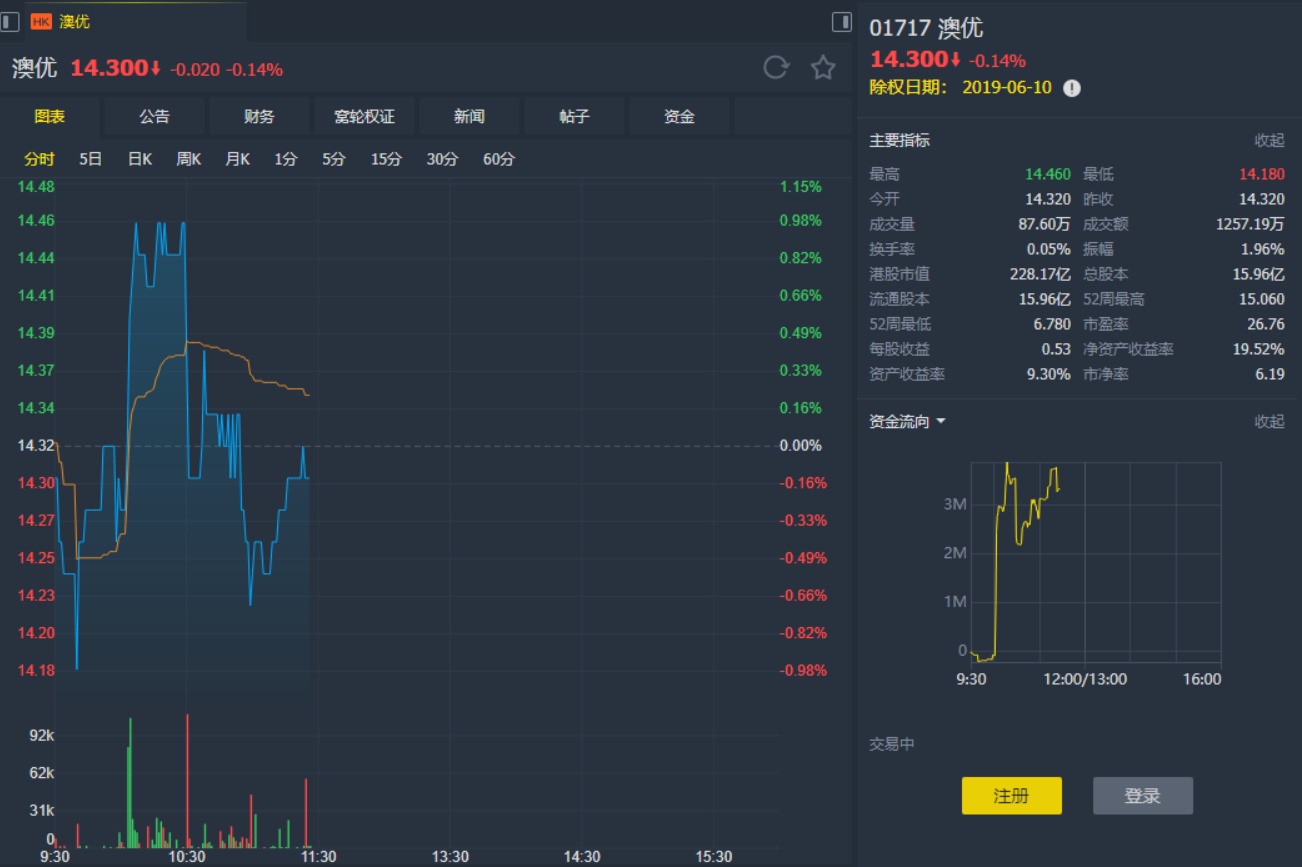Image resolution: width=1302 pixels, height=867 pixels.
Task: Click the 资金 tab
Action: (x=679, y=117)
